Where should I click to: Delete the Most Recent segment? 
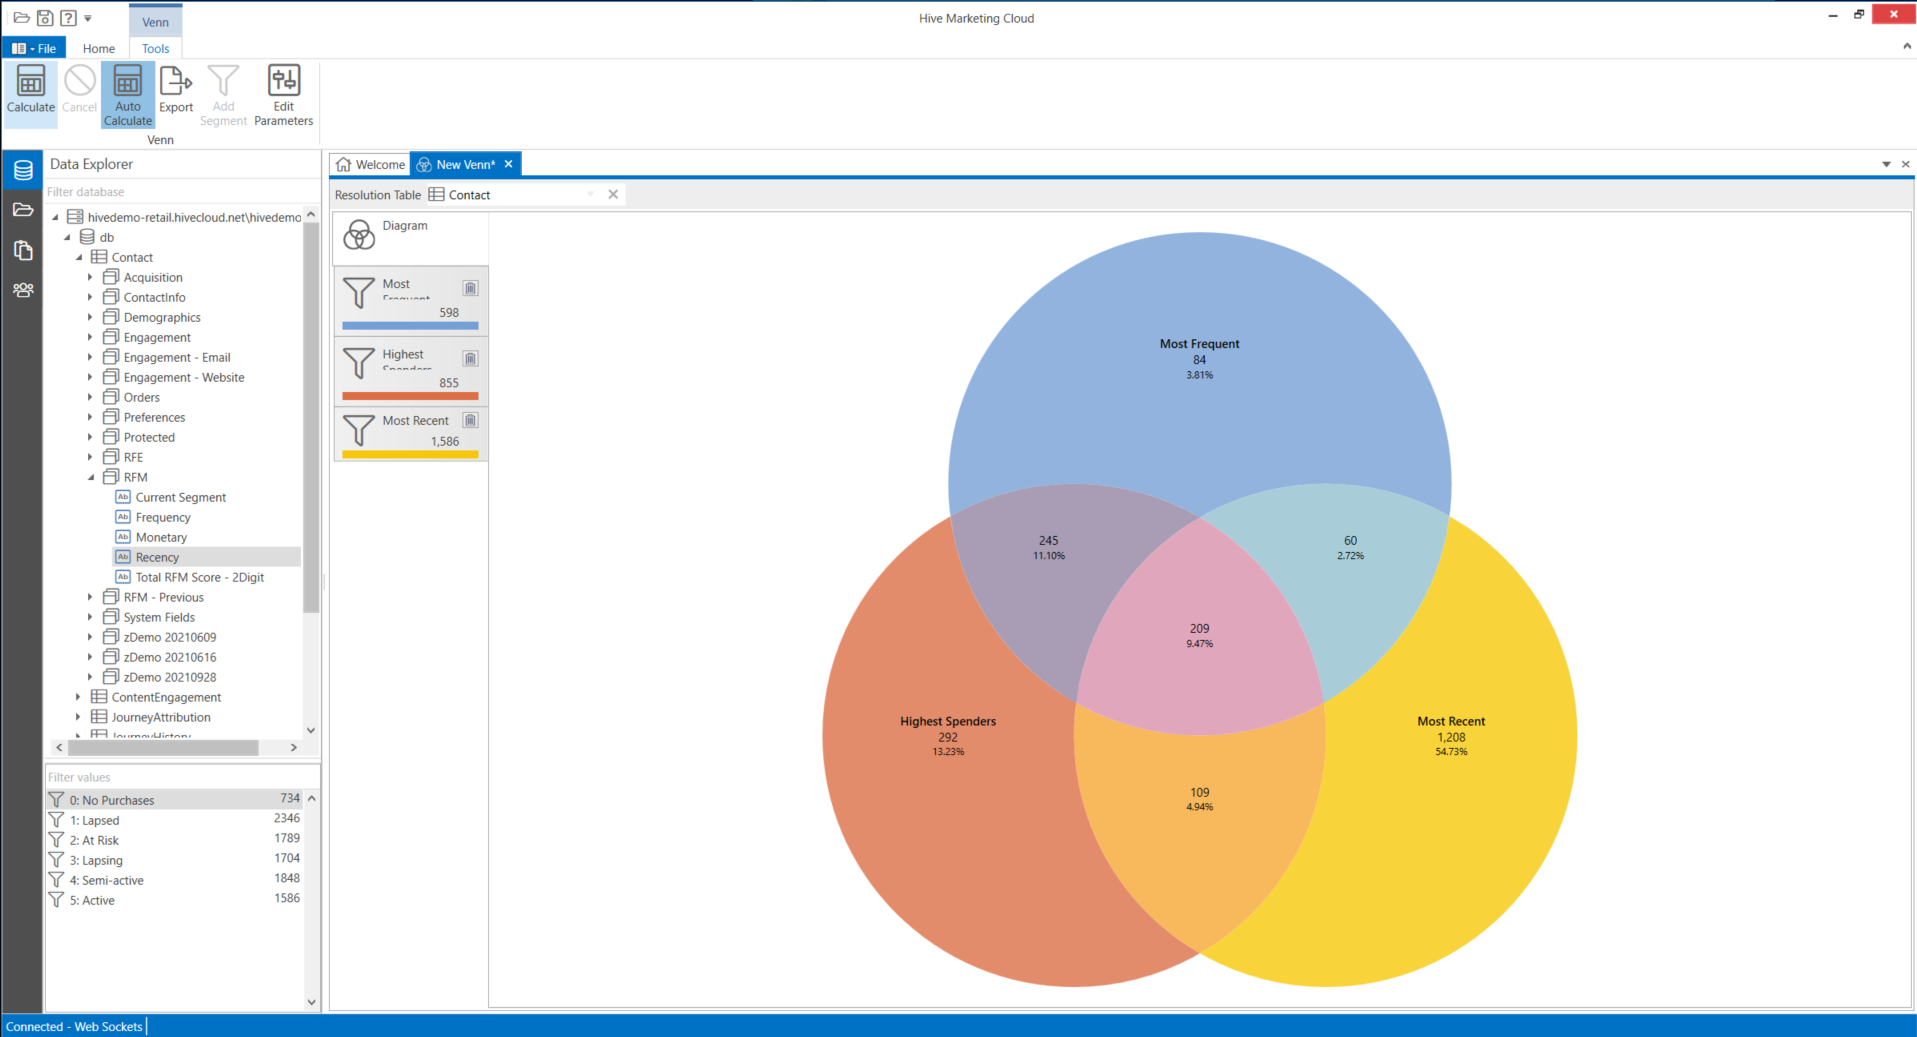pyautogui.click(x=470, y=420)
